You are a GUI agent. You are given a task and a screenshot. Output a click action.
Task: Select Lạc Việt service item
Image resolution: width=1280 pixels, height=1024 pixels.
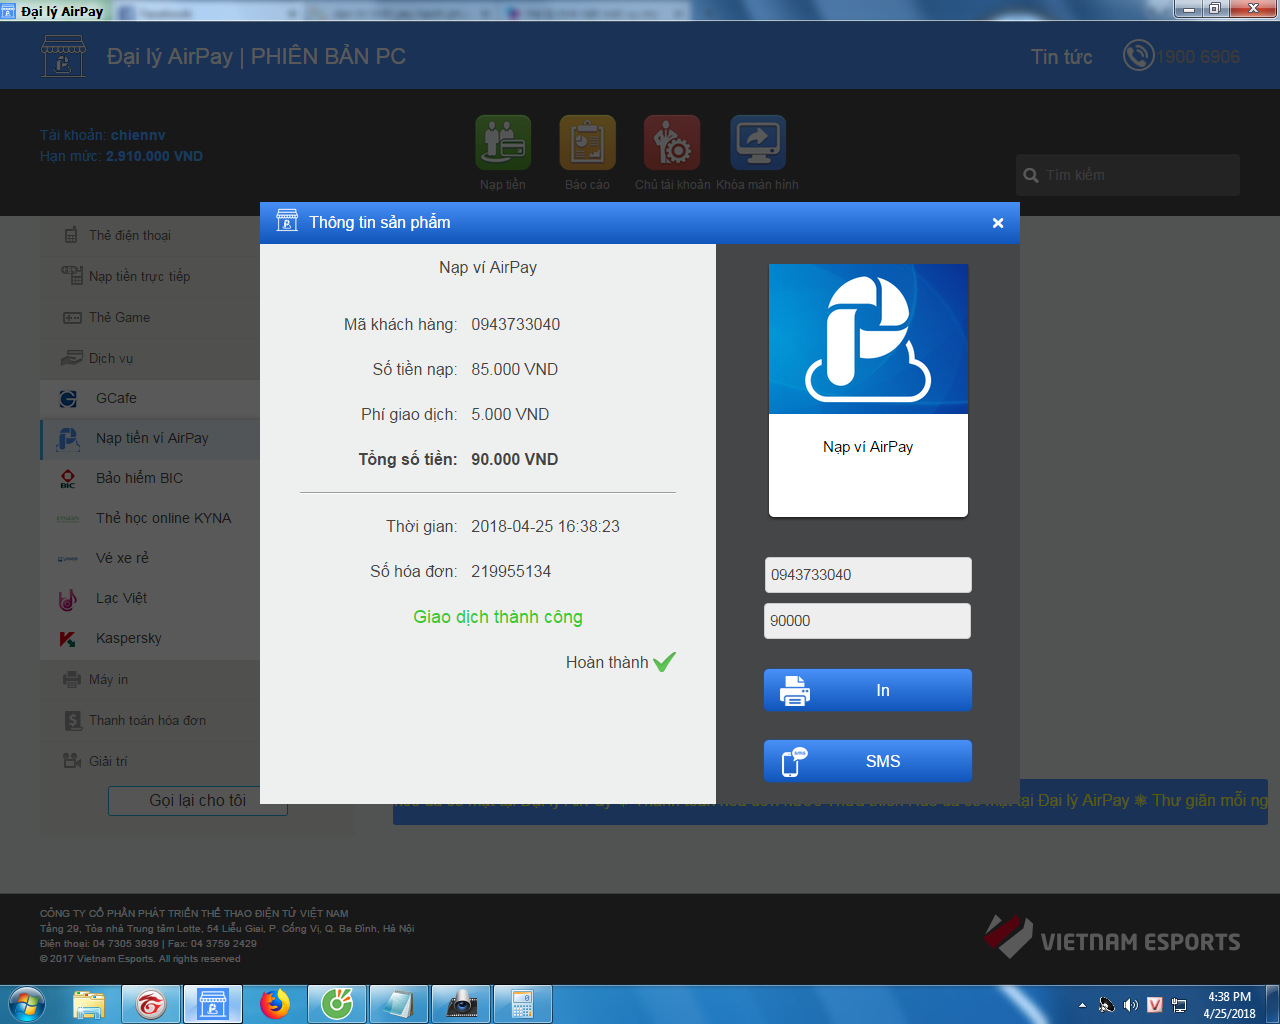150,598
